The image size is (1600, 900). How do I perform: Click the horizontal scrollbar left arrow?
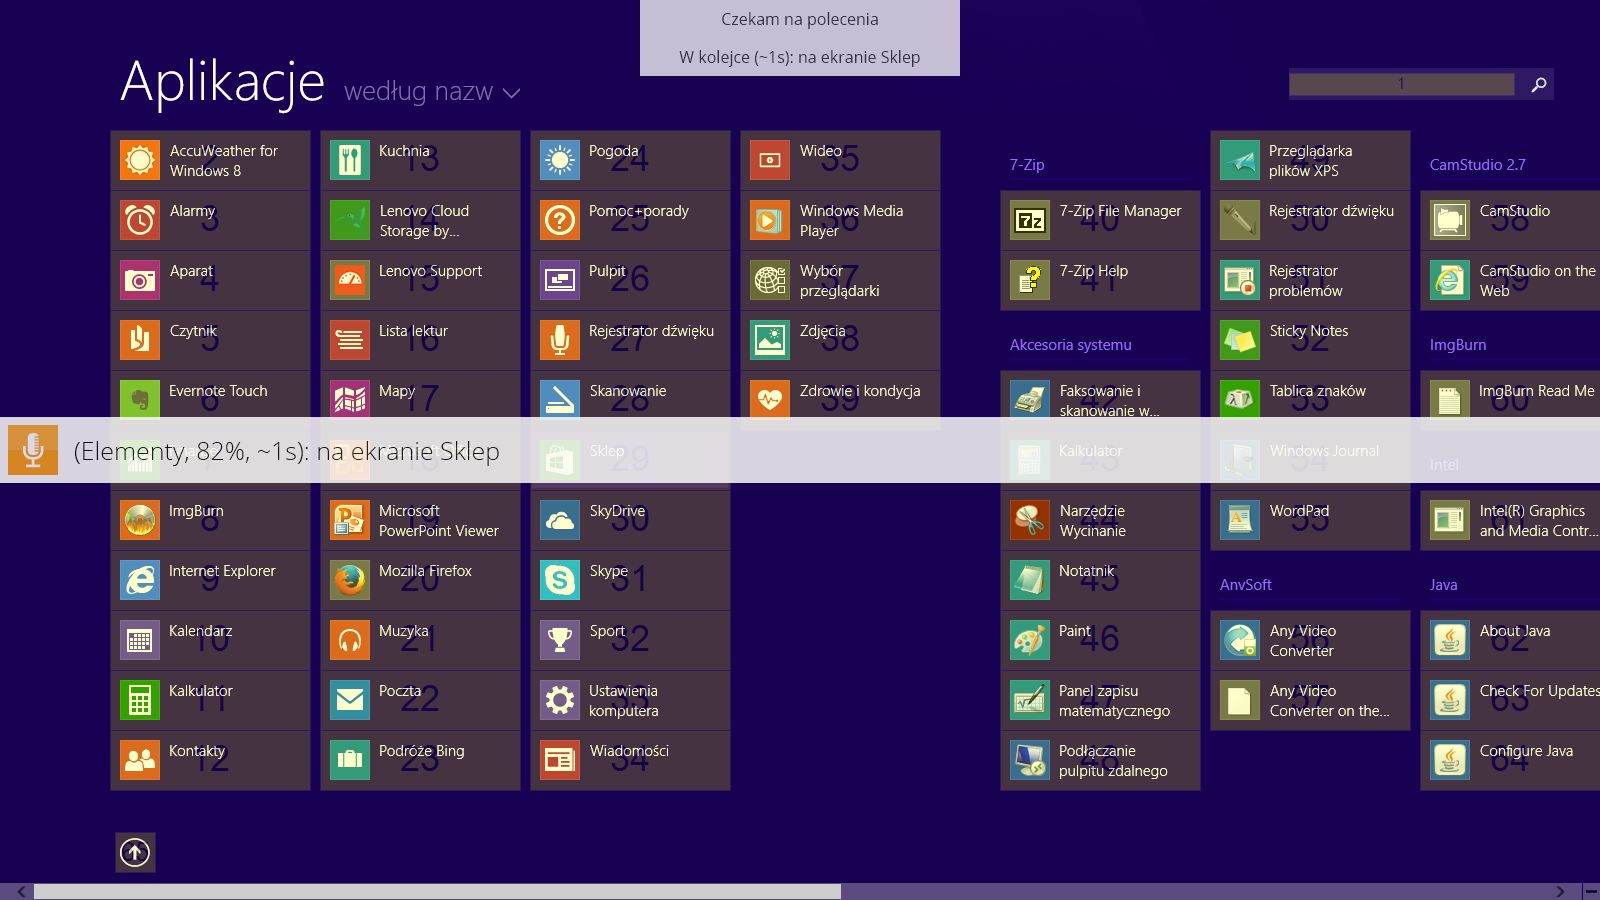pos(21,891)
